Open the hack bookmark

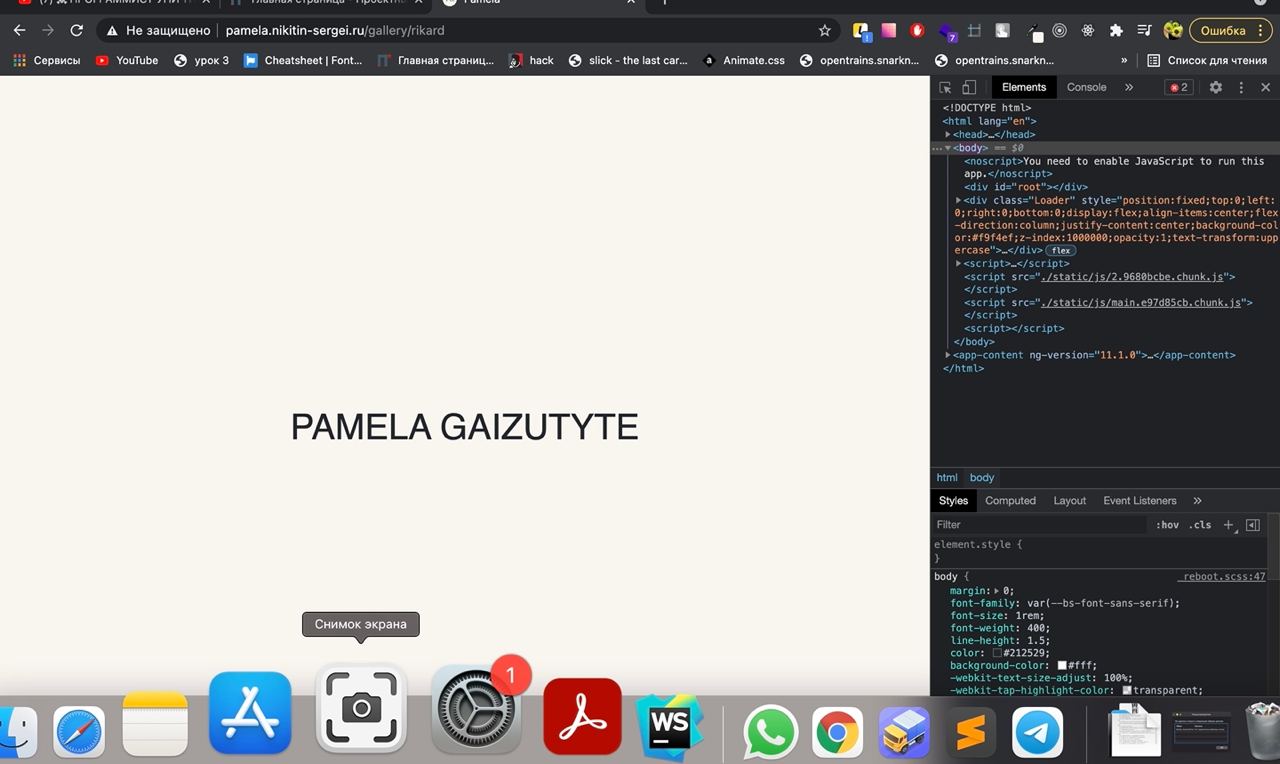pyautogui.click(x=531, y=60)
